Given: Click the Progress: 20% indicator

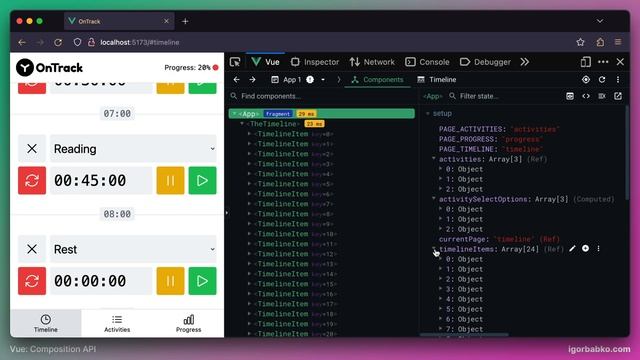Looking at the screenshot, I should 191,68.
